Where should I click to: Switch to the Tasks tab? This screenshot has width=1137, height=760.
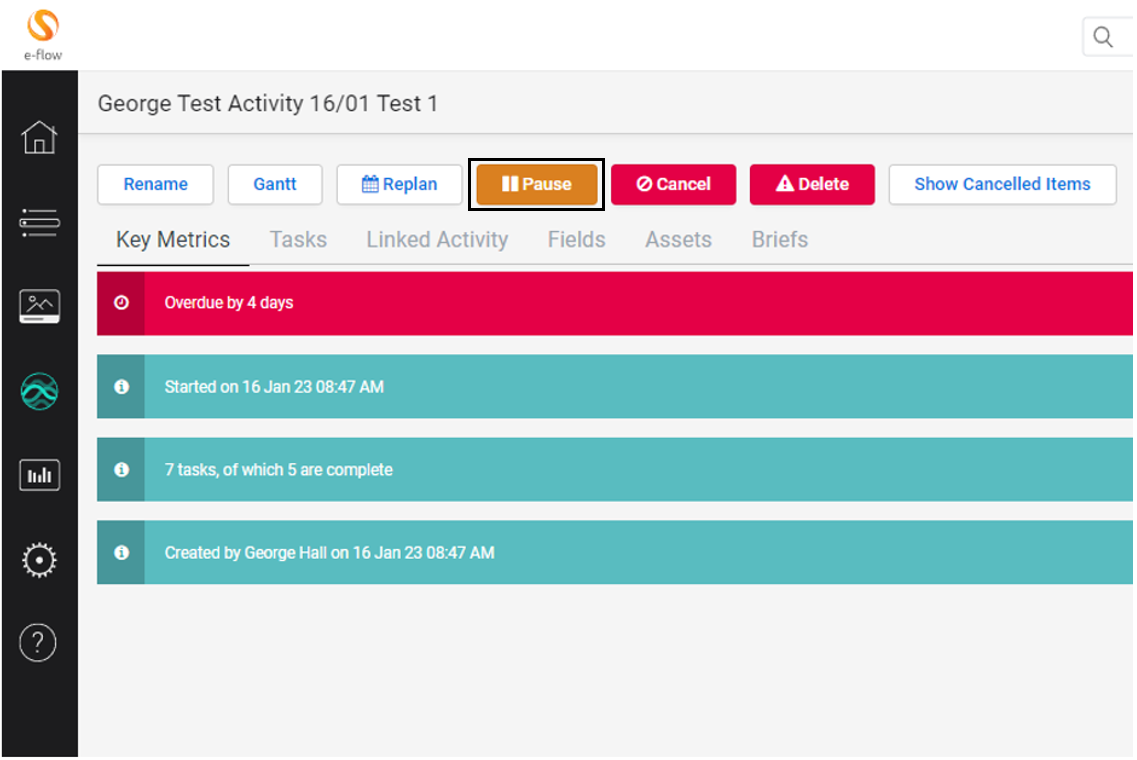298,240
